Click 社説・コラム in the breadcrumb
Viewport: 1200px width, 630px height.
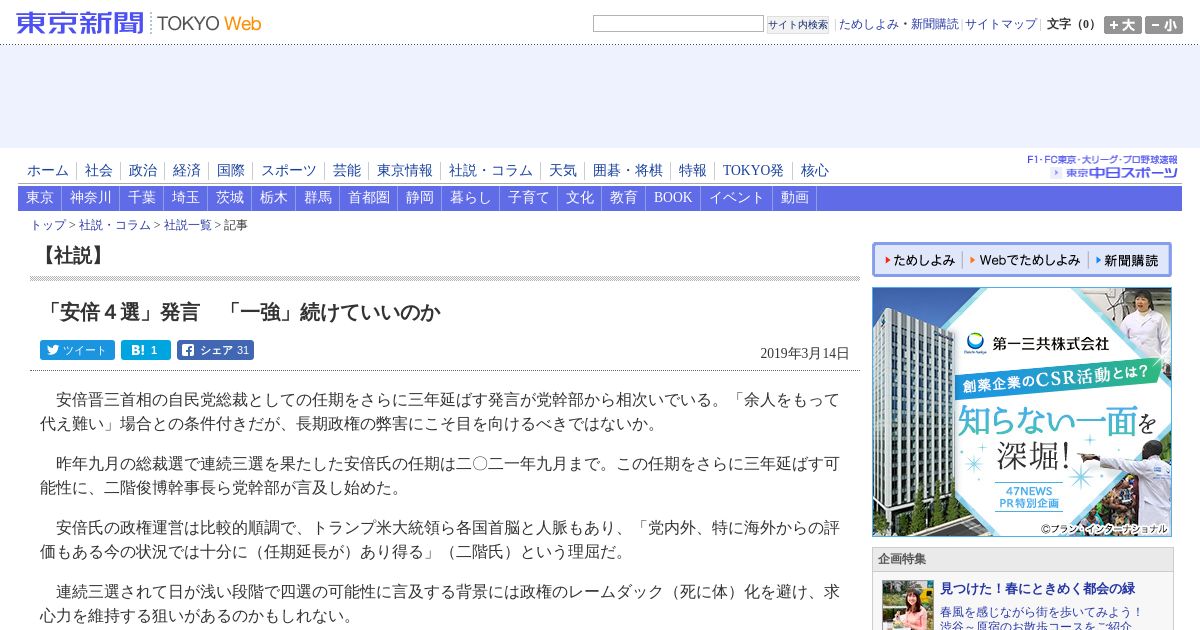[x=115, y=226]
